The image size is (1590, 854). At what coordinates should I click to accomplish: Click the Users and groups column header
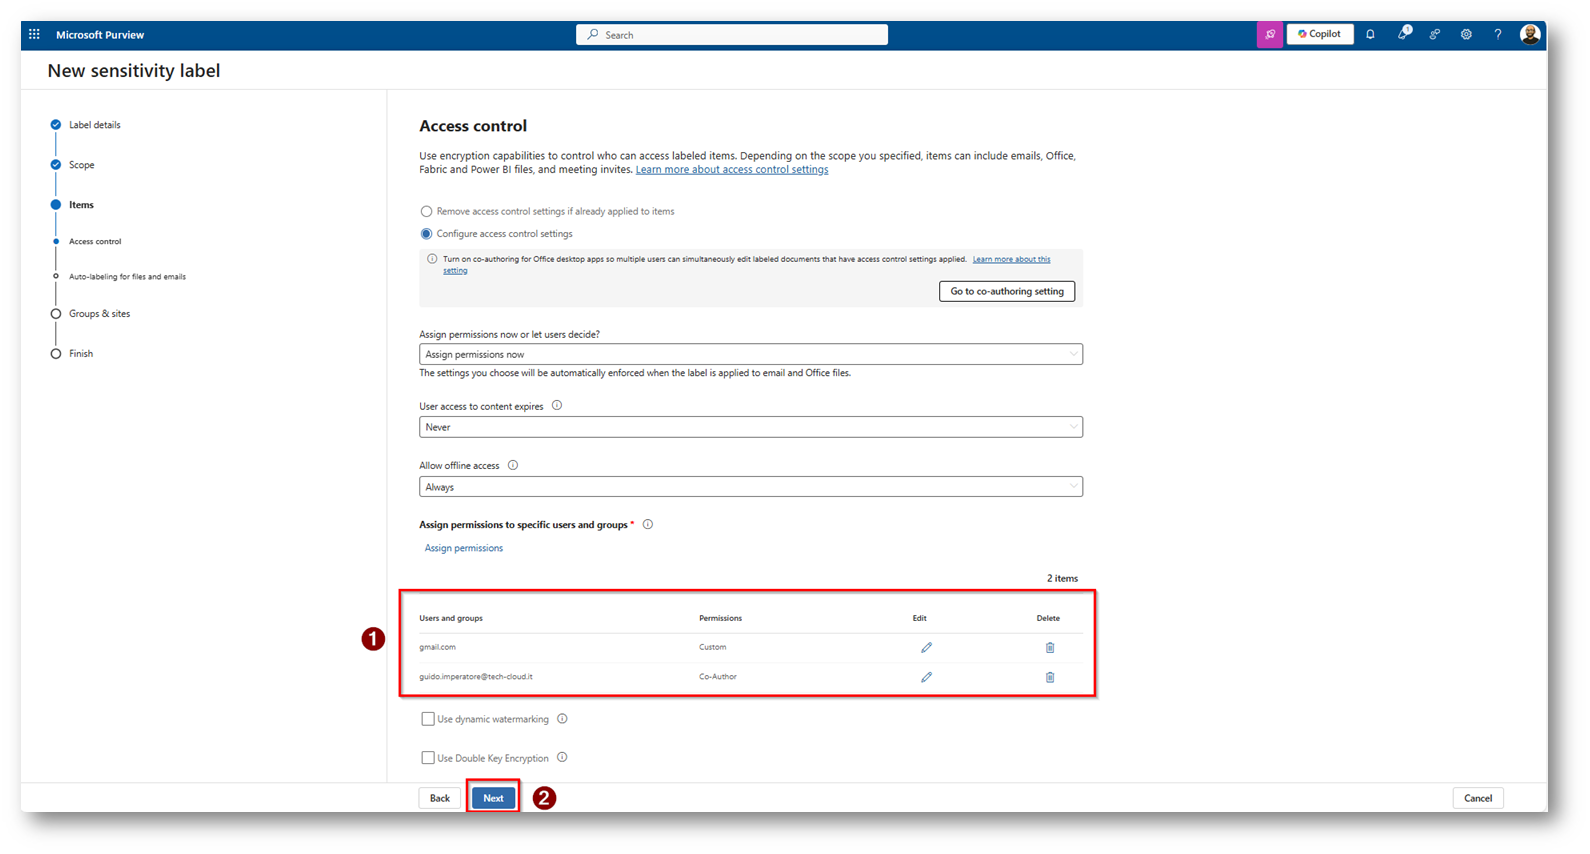(x=451, y=618)
